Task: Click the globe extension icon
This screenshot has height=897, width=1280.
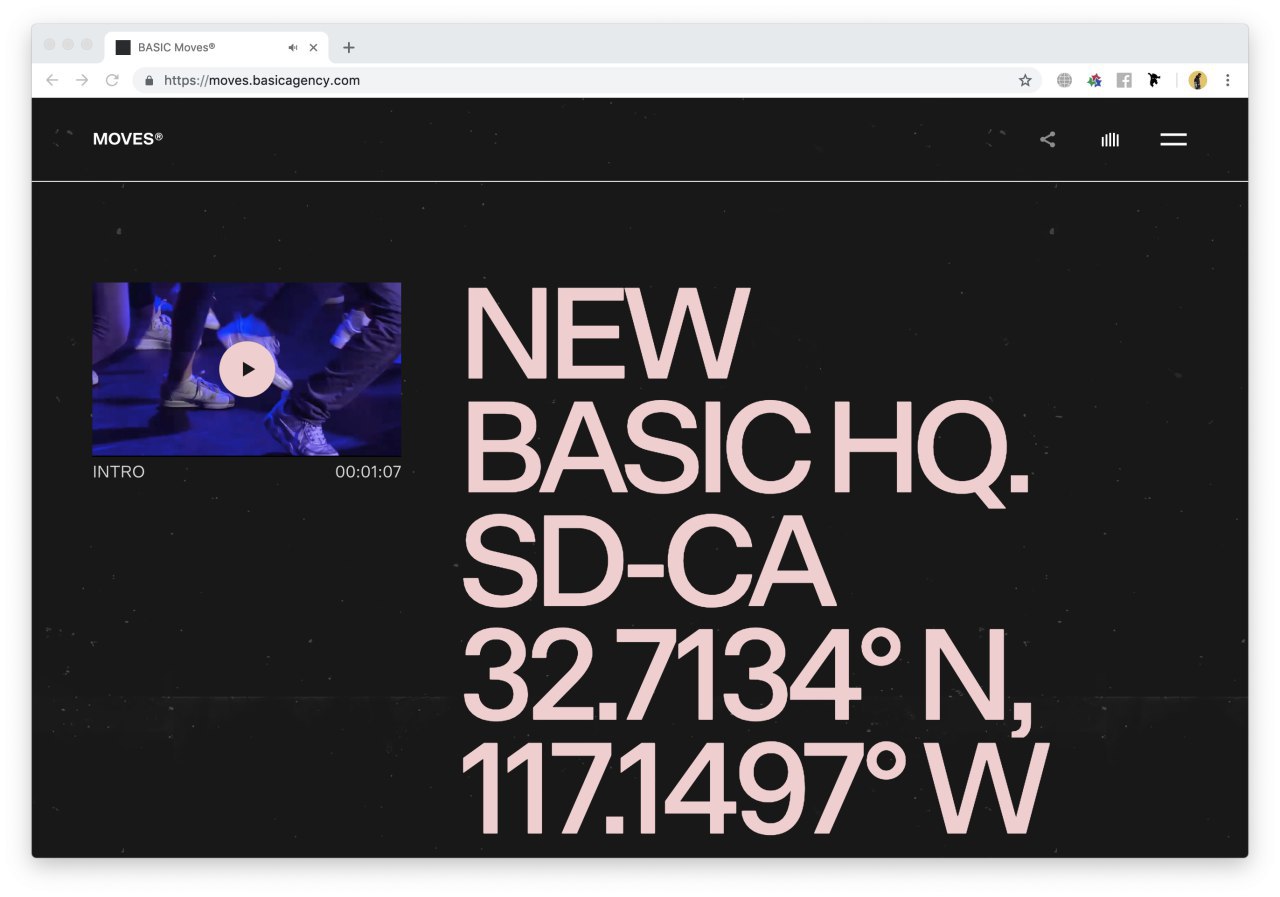Action: click(x=1064, y=80)
